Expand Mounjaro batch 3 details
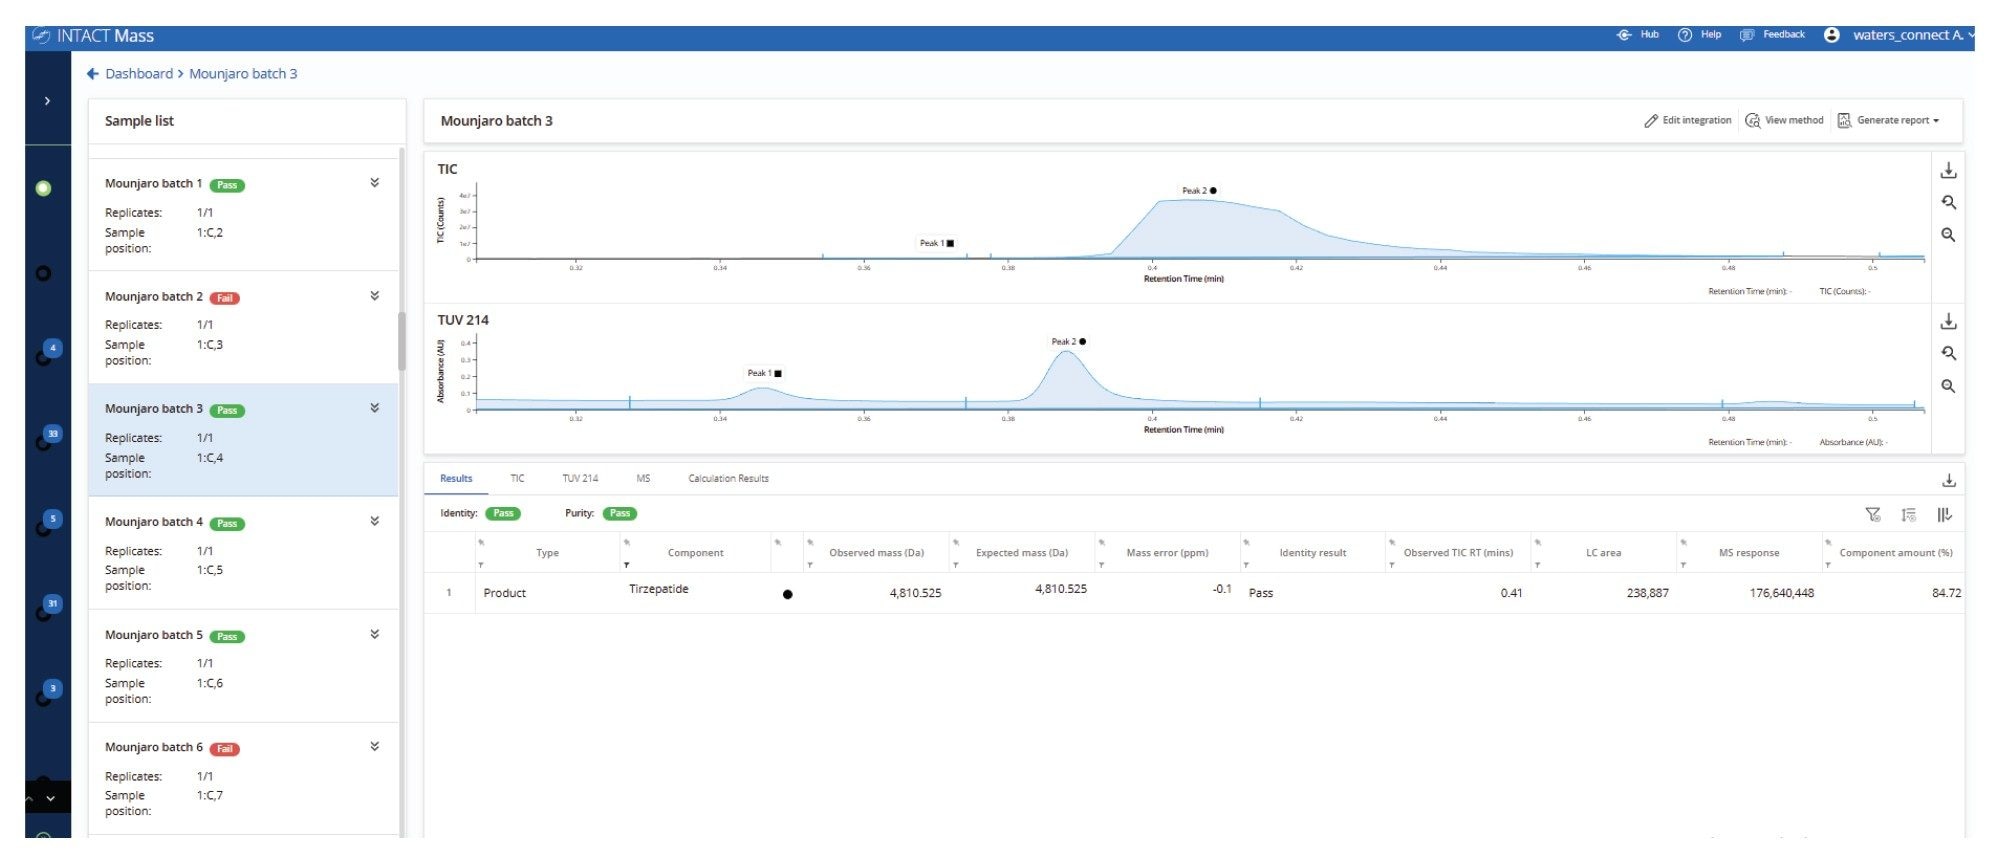 (x=374, y=408)
